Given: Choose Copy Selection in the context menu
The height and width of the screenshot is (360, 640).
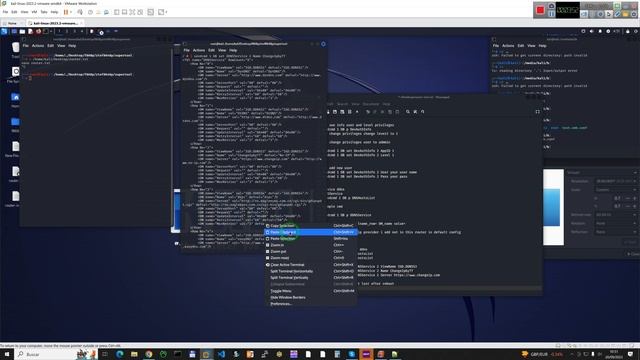Looking at the screenshot, I should tap(311, 226).
